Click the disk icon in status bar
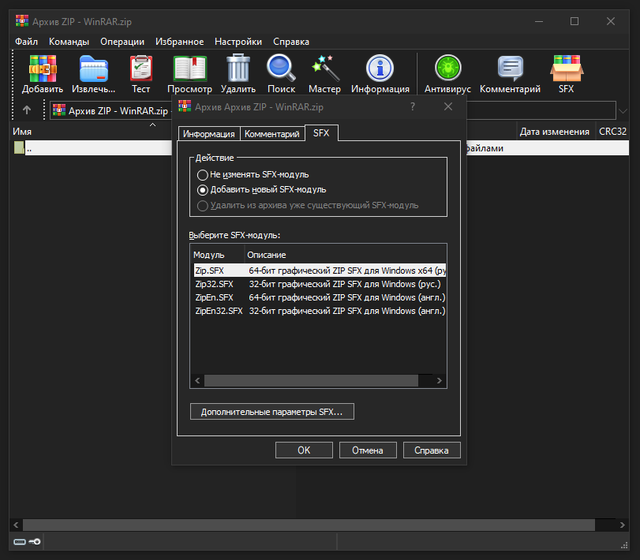Screen dimensions: 640x560 point(20,542)
